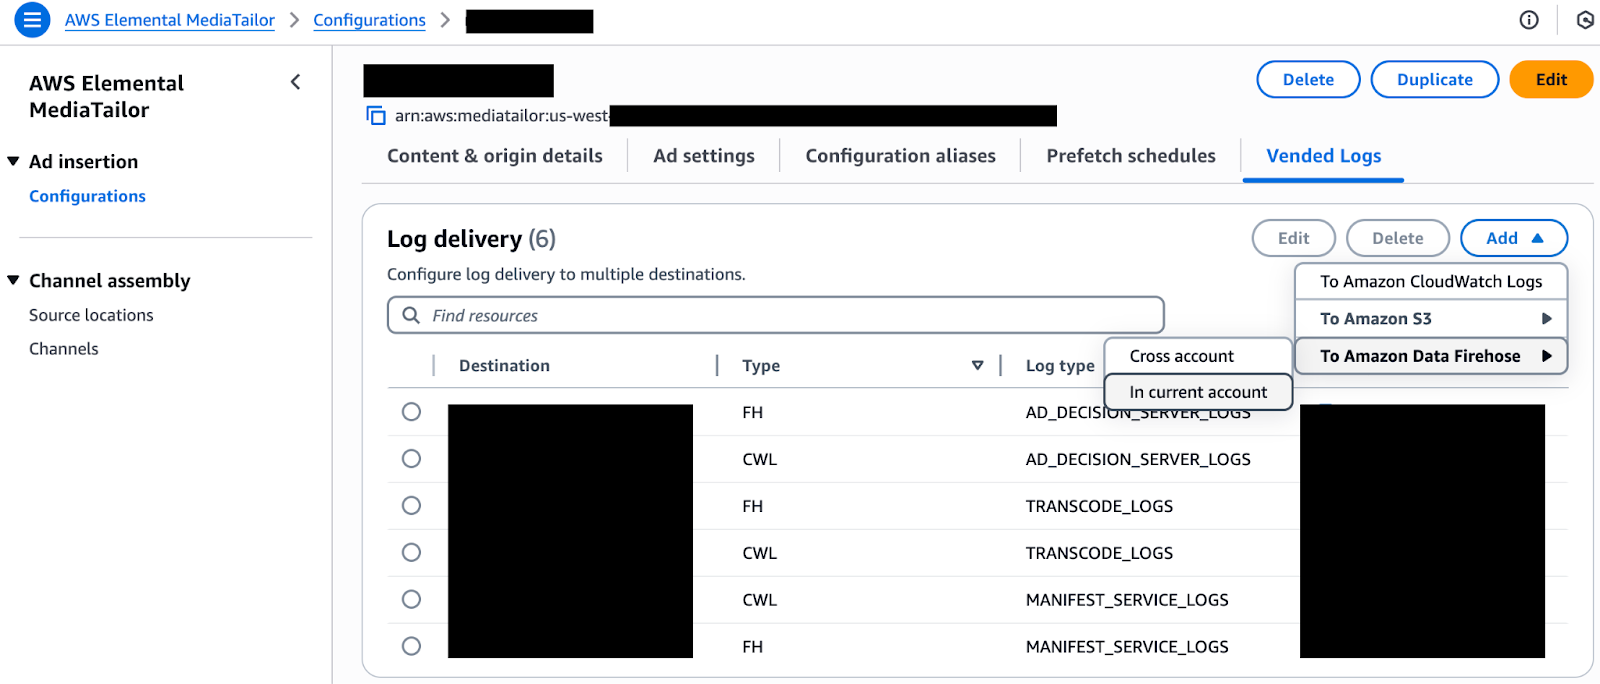Select the radio button for CWL MANIFEST_SERVICE_LOGS row
Image resolution: width=1600 pixels, height=684 pixels.
click(411, 600)
